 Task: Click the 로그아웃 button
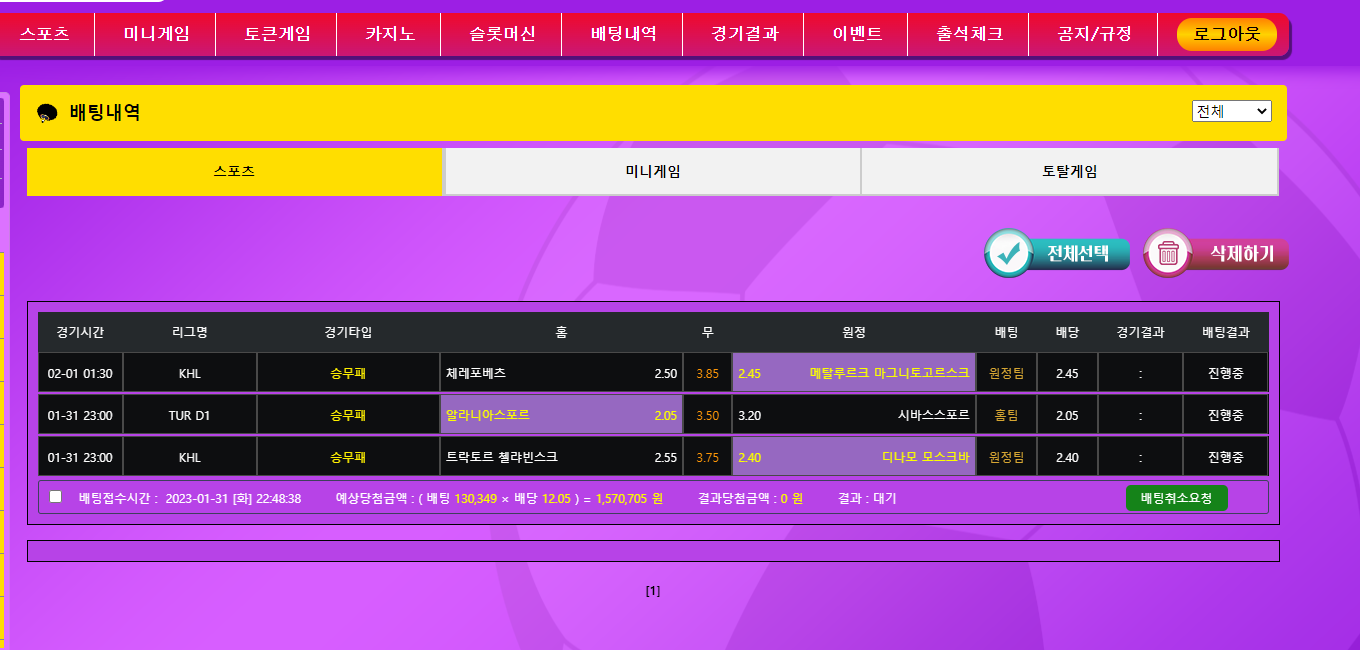tap(1226, 34)
